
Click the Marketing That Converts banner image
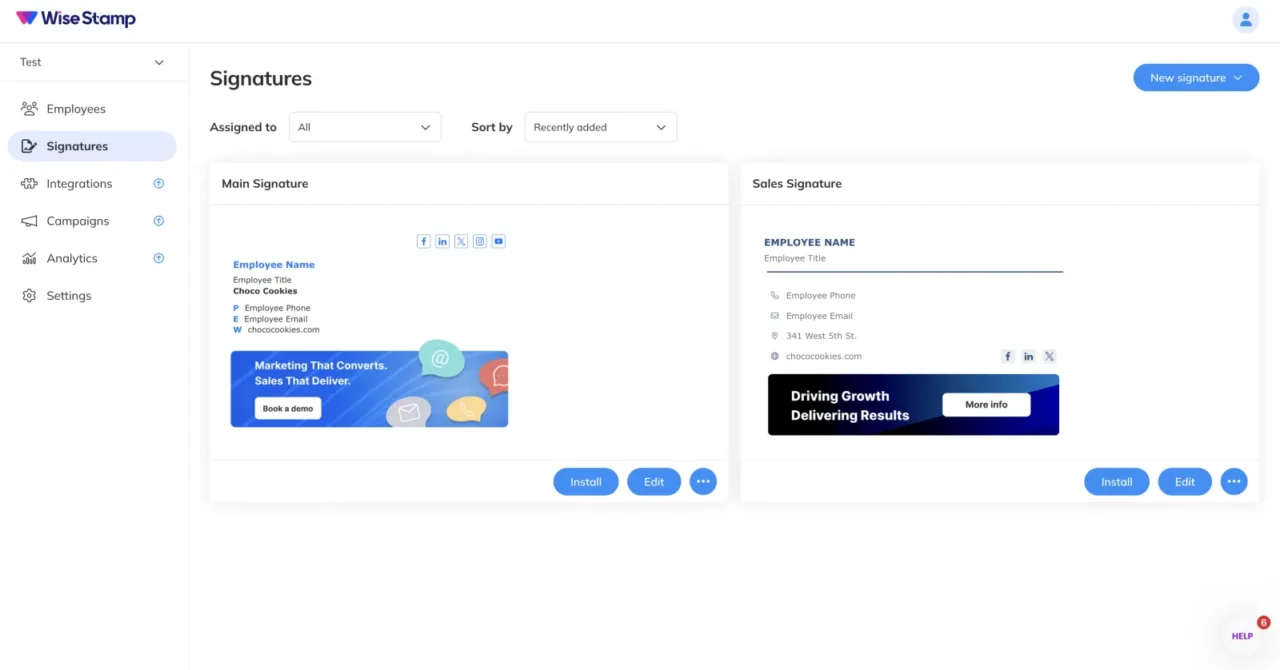point(369,384)
